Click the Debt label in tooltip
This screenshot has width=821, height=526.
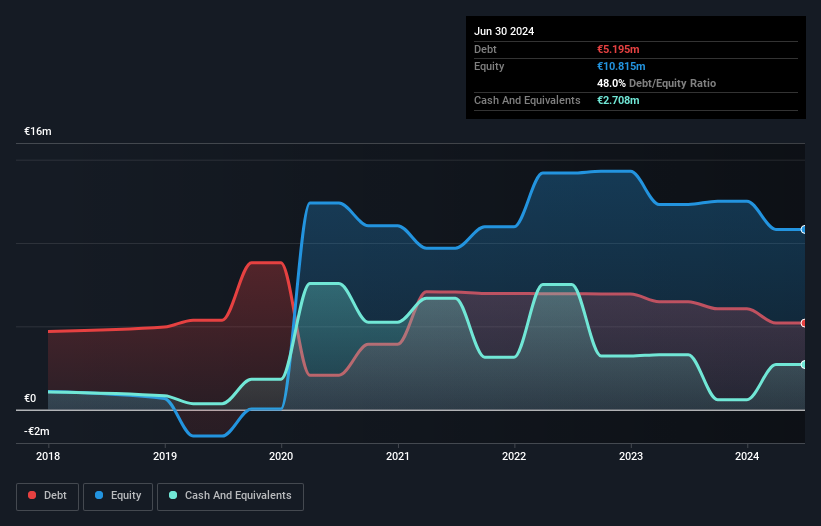[485, 49]
